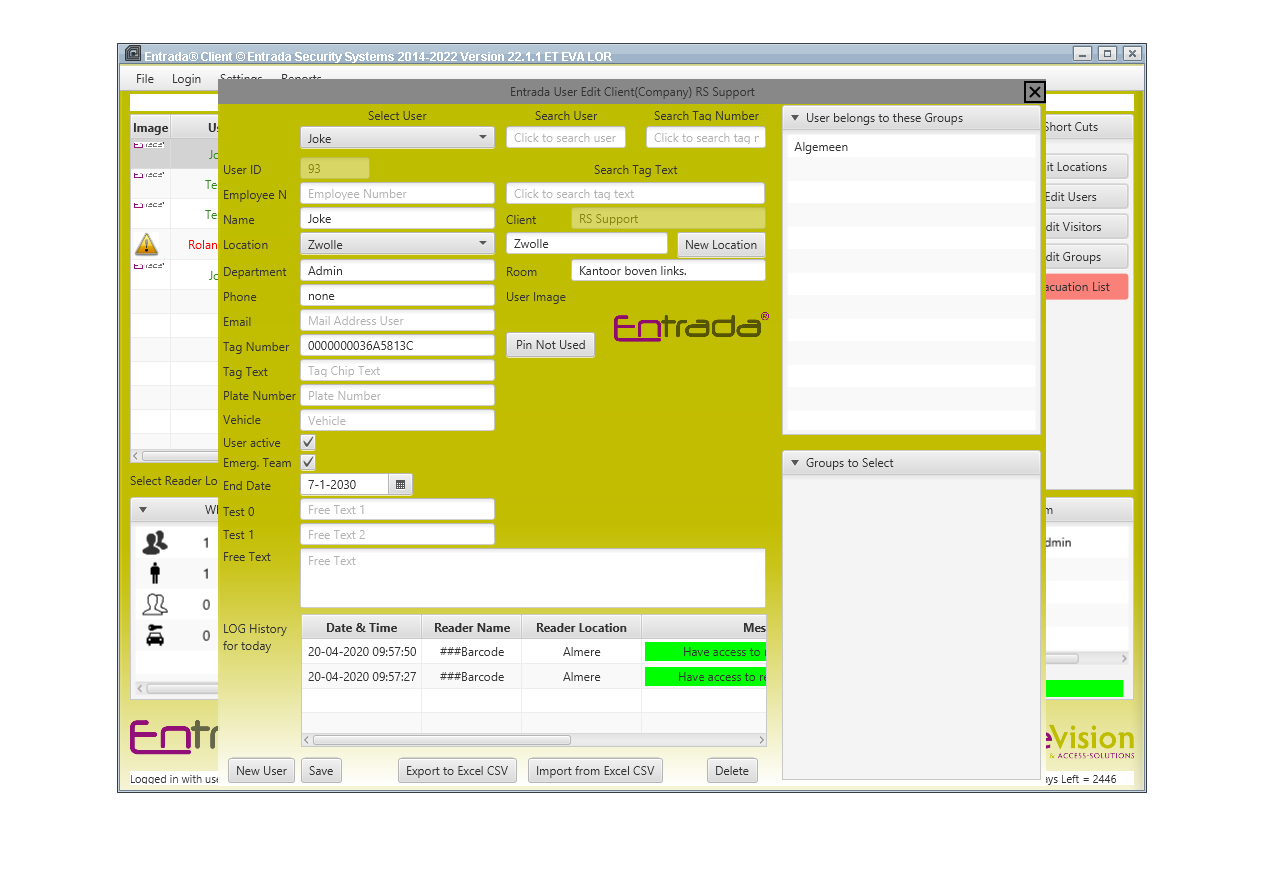1263x880 pixels.
Task: Open the File menu
Action: [x=145, y=79]
